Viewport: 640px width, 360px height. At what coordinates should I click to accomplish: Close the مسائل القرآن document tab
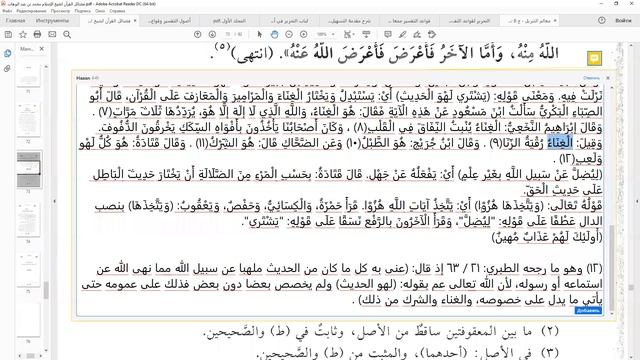coord(135,21)
